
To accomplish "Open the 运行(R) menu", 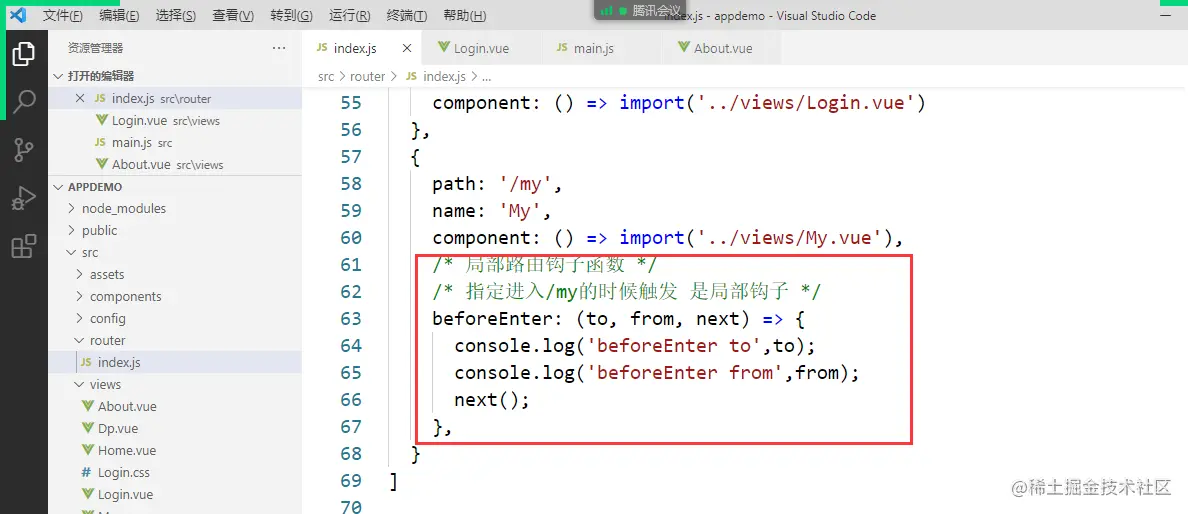I will [x=350, y=16].
